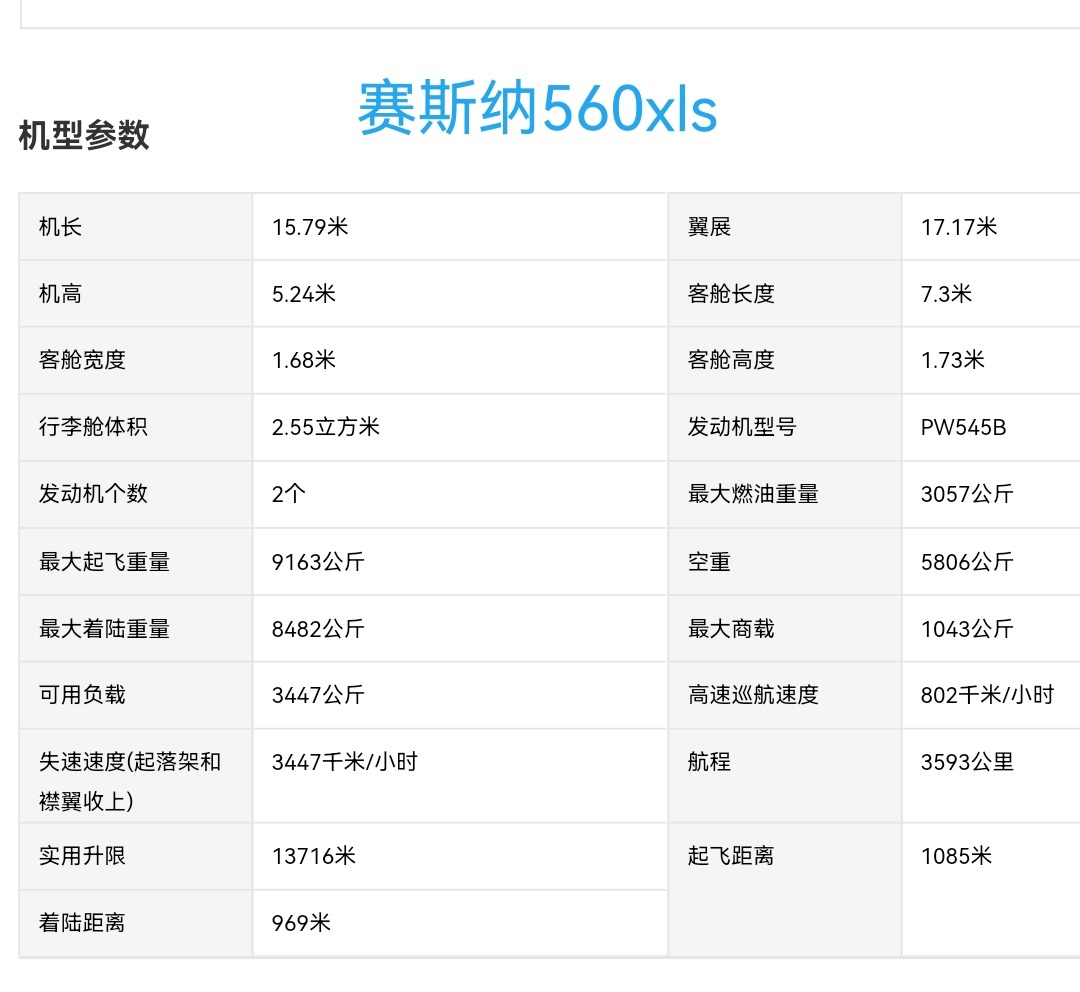Image resolution: width=1080 pixels, height=992 pixels.
Task: Select the 13716米 value
Action: 314,856
